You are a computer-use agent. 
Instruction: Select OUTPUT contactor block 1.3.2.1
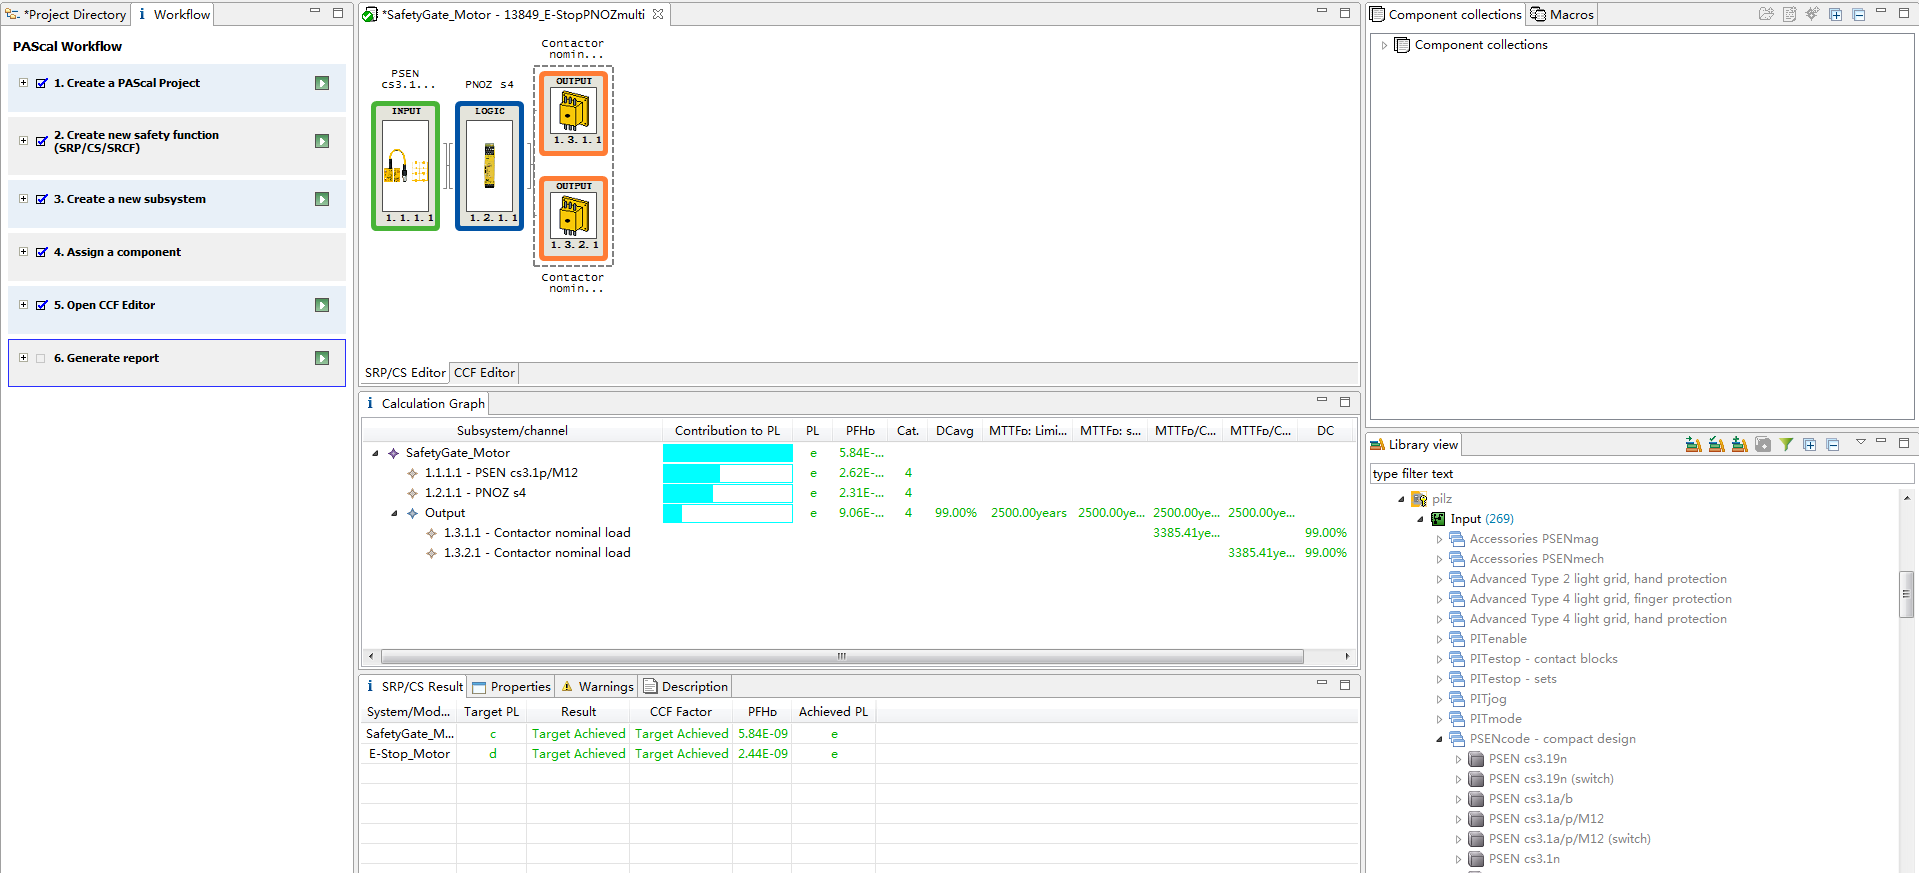click(574, 218)
